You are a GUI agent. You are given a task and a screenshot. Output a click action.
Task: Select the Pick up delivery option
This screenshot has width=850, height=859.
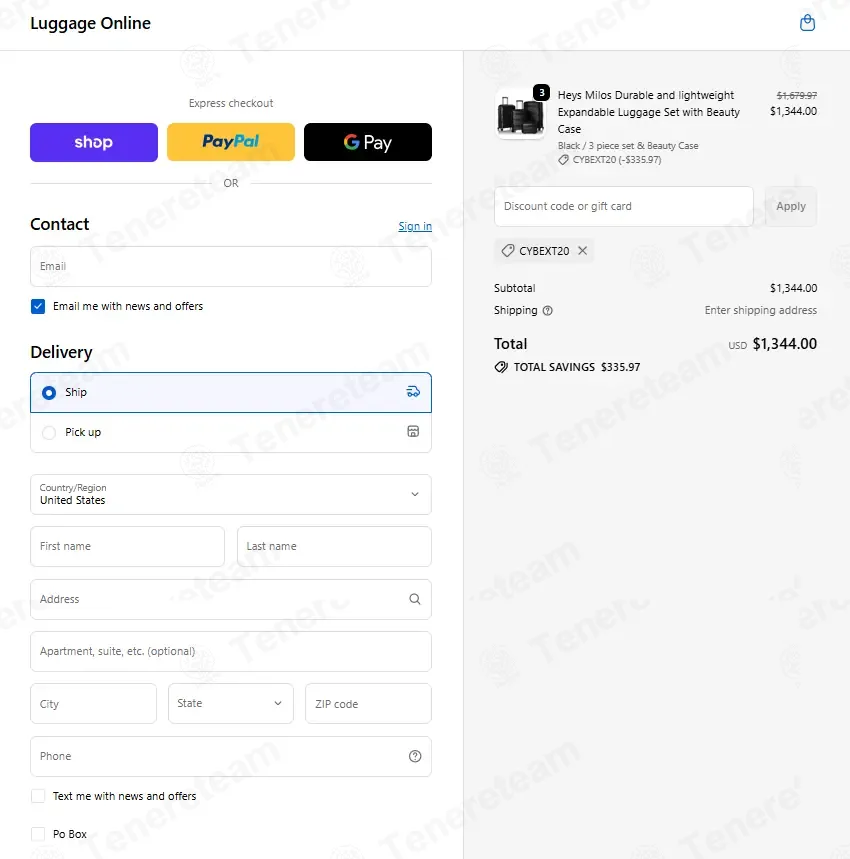[x=231, y=432]
